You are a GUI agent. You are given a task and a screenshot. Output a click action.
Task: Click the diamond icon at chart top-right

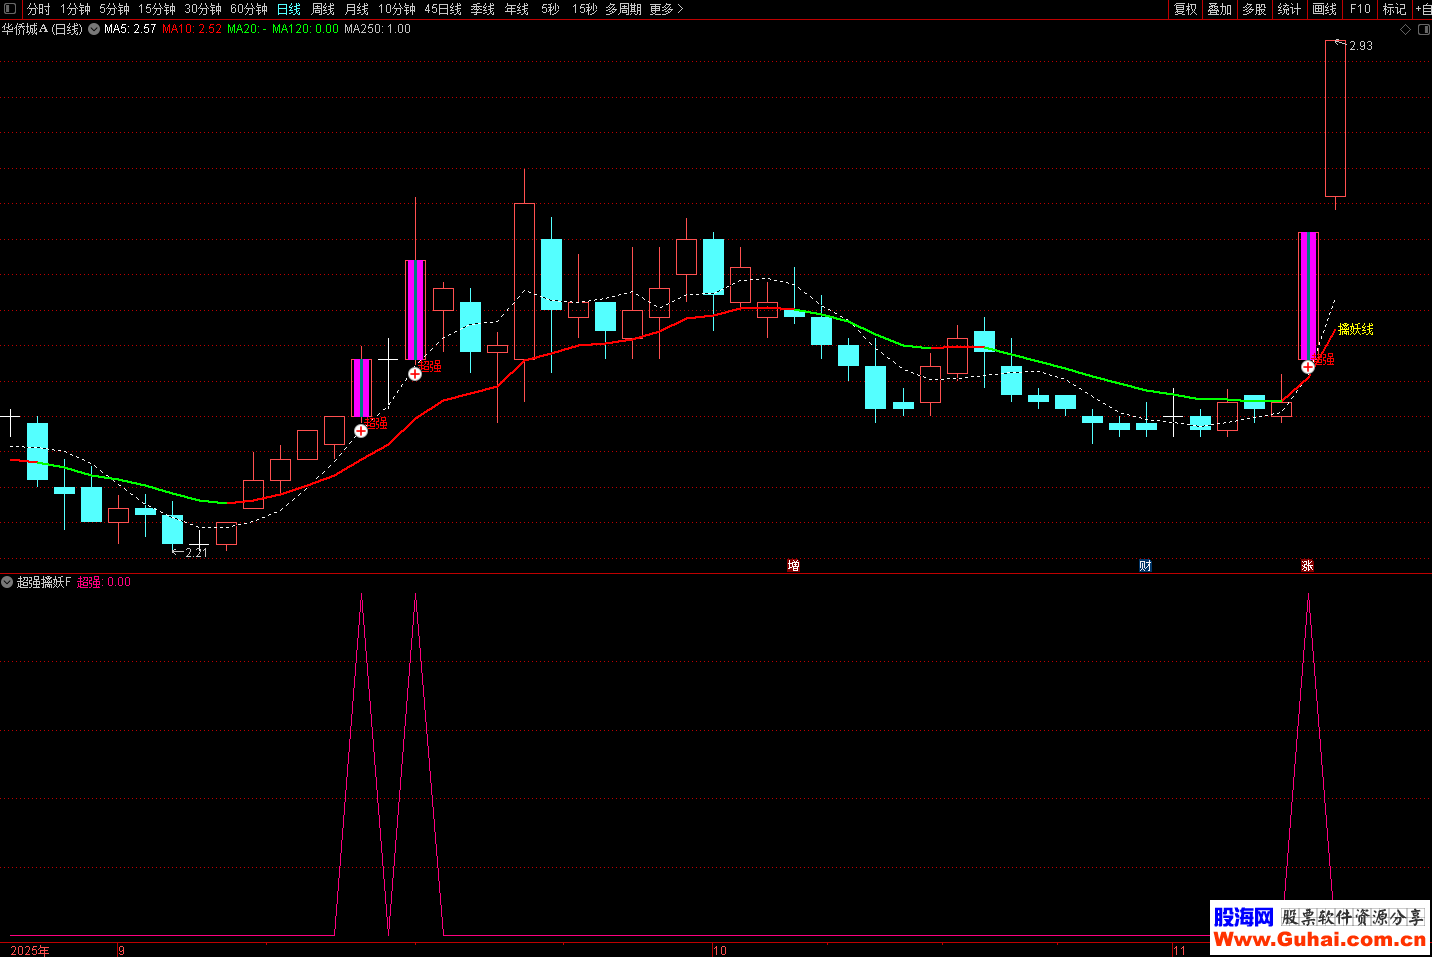pyautogui.click(x=1405, y=30)
